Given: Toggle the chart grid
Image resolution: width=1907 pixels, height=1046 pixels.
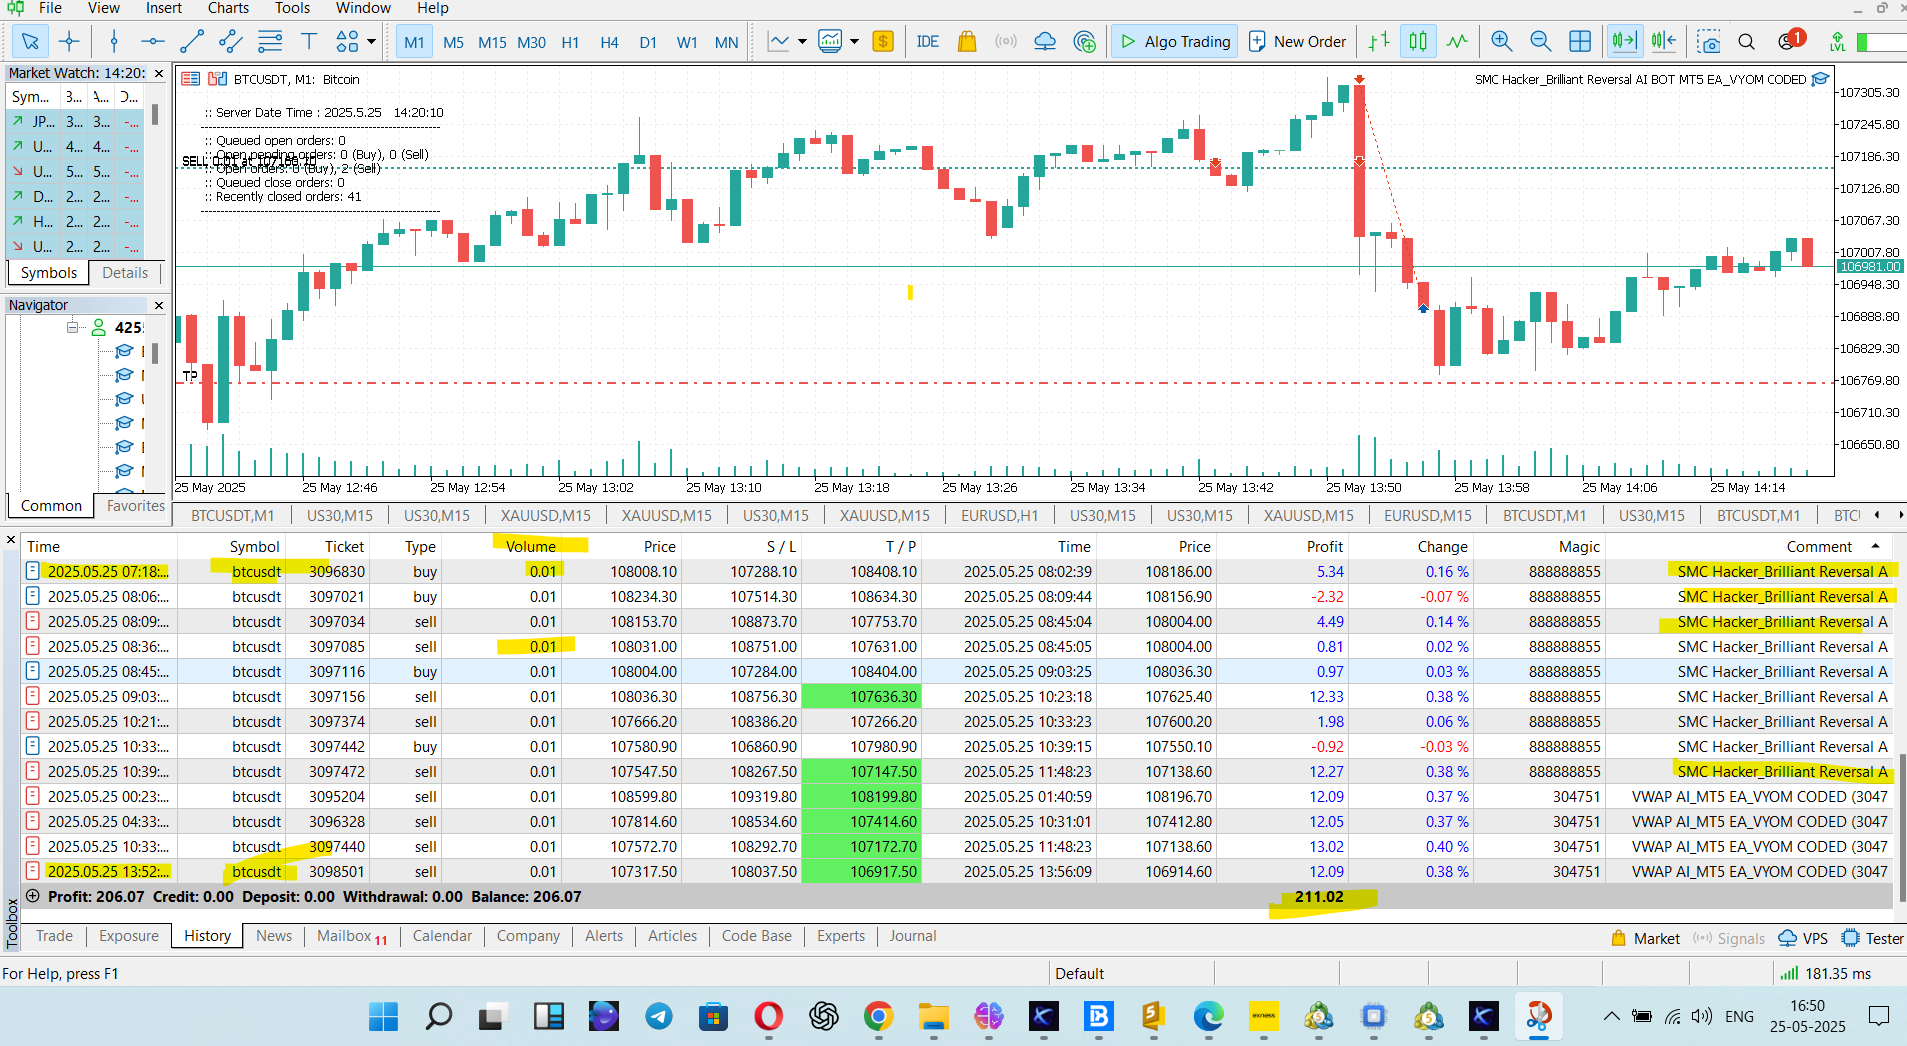Looking at the screenshot, I should (x=1580, y=42).
